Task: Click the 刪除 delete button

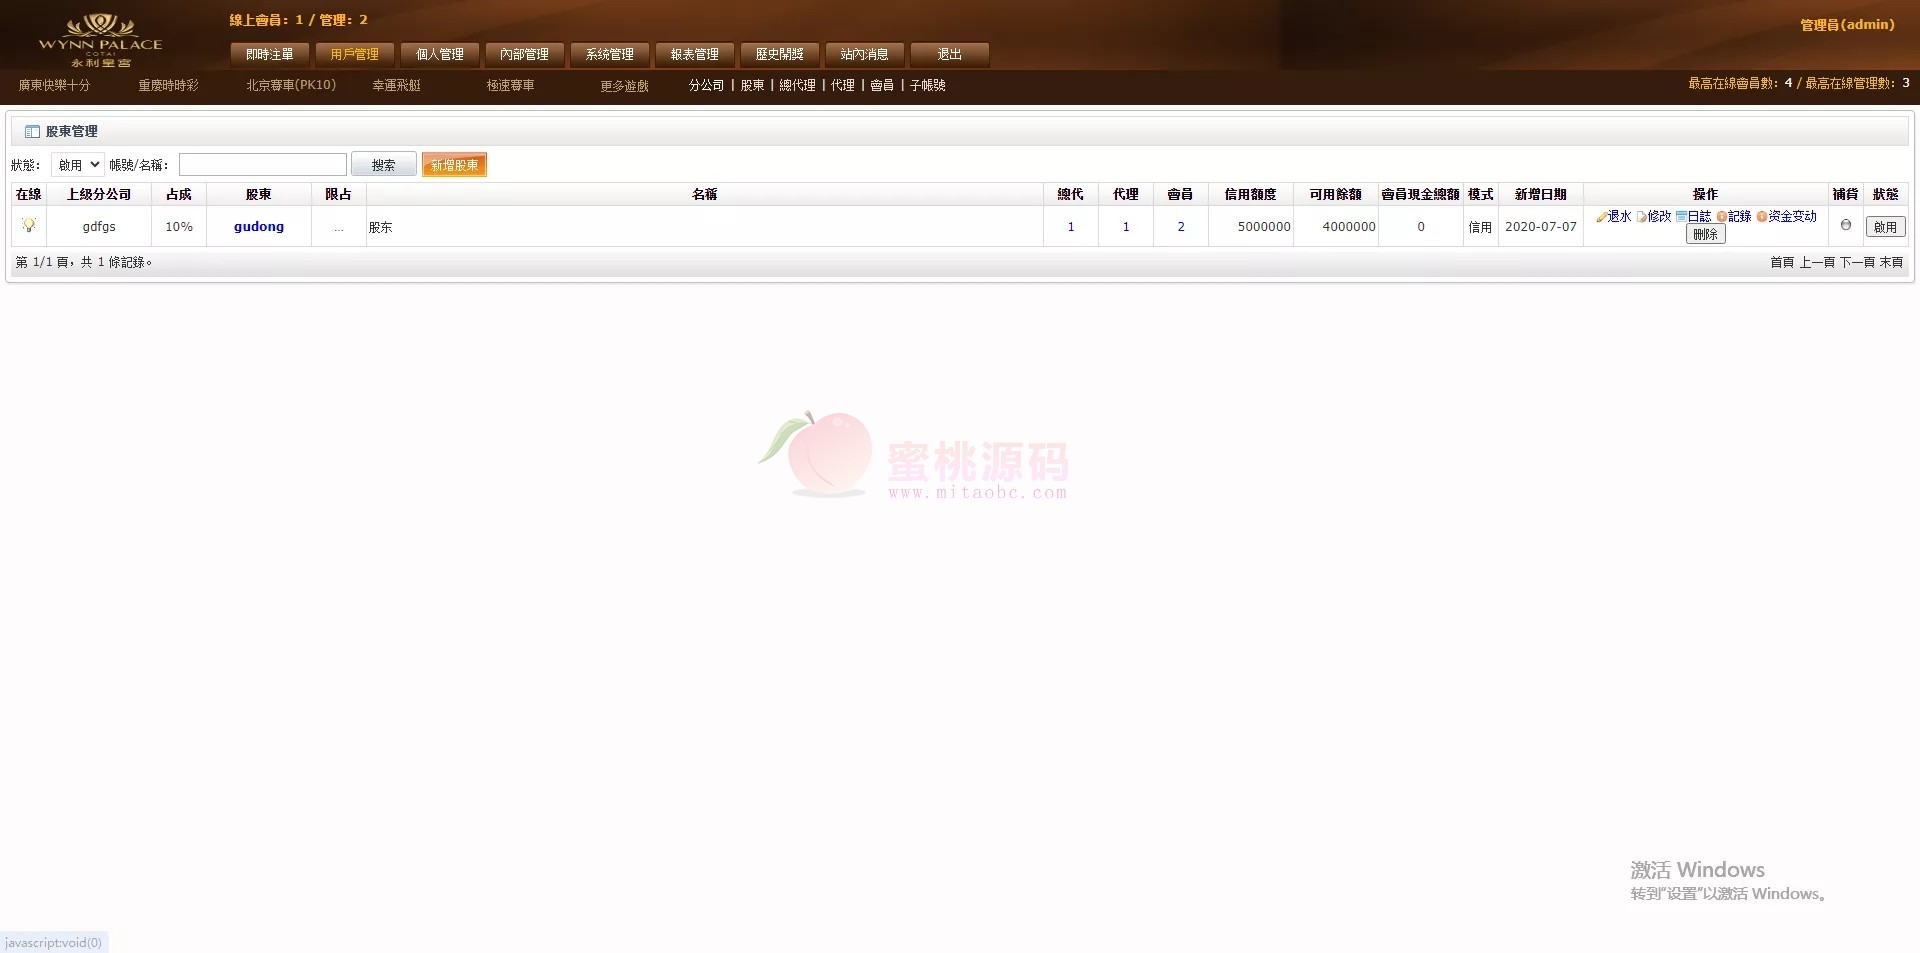Action: pyautogui.click(x=1705, y=235)
